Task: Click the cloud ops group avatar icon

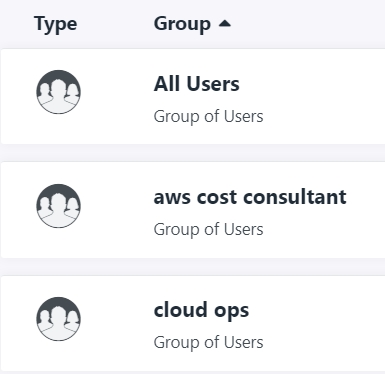Action: point(58,319)
